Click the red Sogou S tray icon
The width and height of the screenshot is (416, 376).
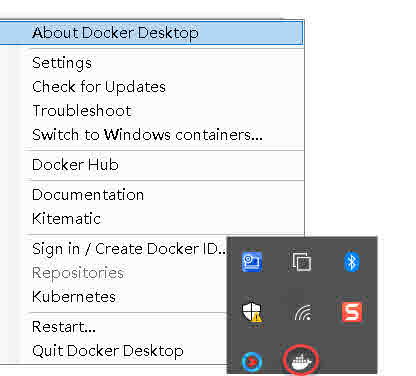pyautogui.click(x=352, y=312)
